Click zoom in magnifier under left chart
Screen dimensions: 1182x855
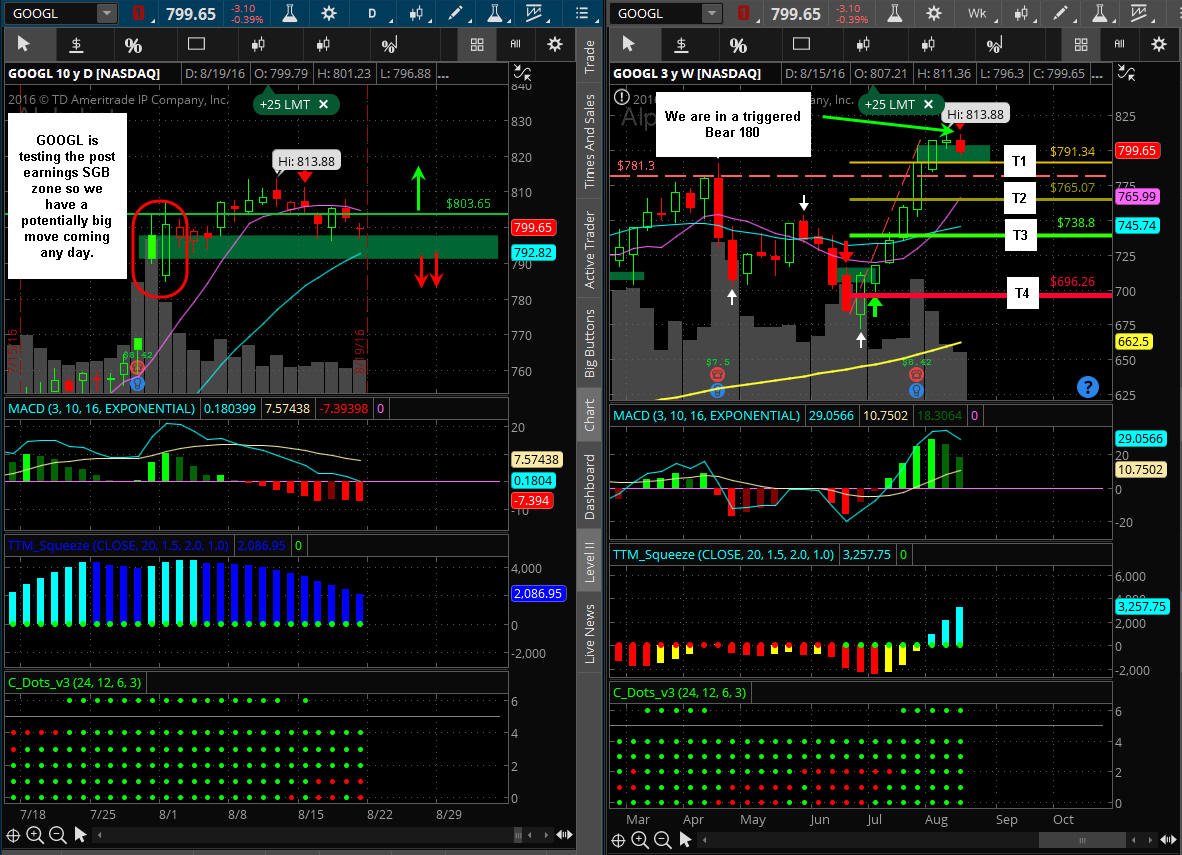(x=35, y=835)
